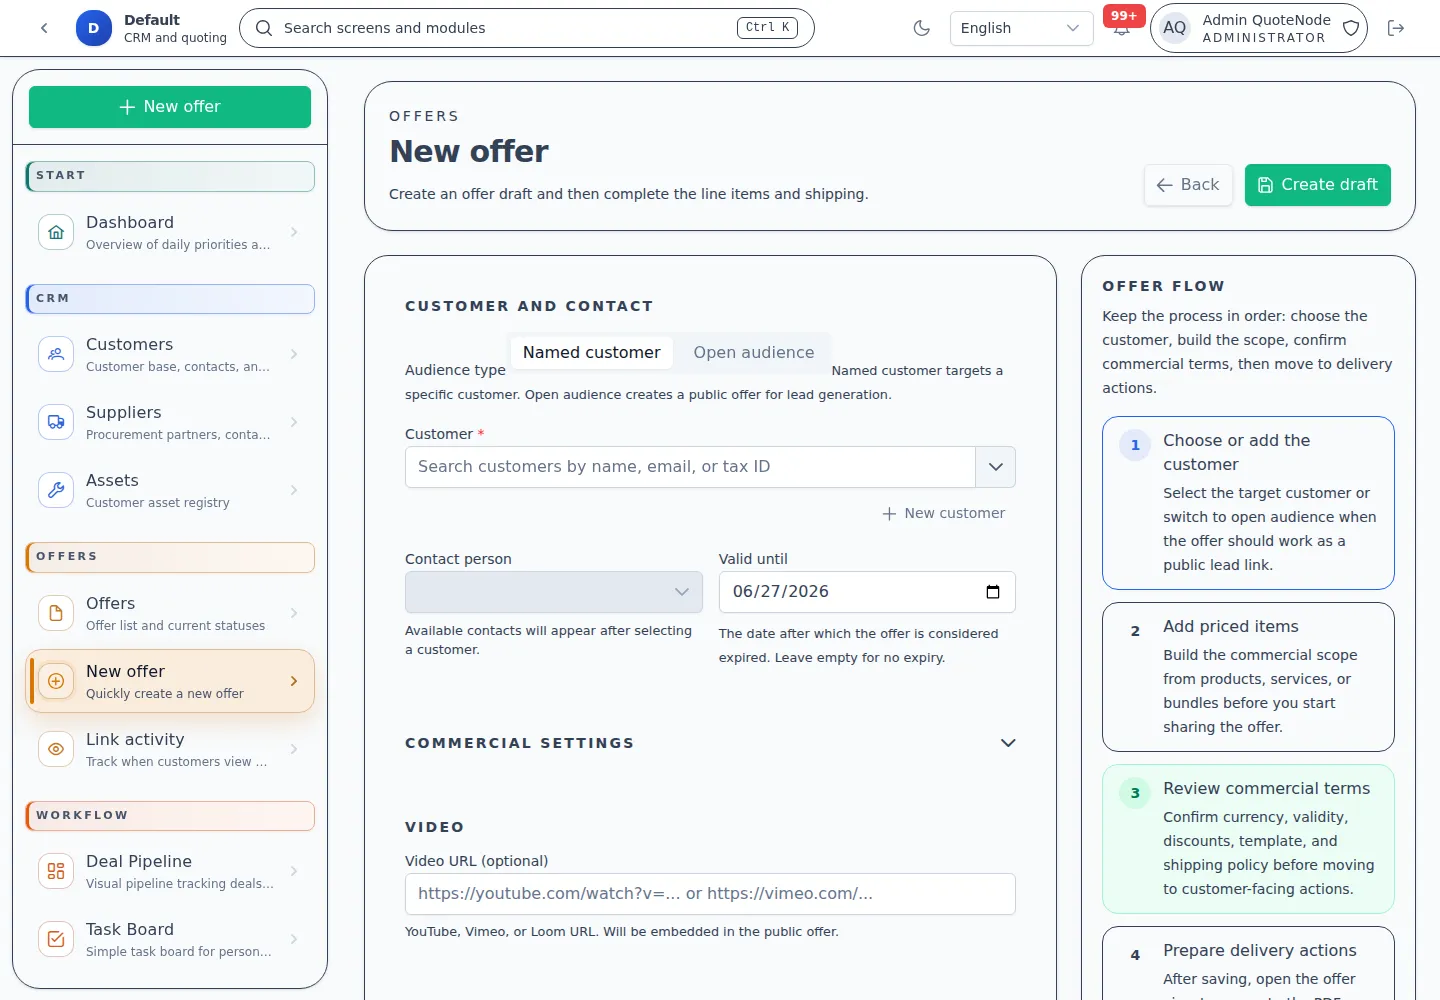This screenshot has height=1000, width=1440.
Task: Open Deal Pipeline board icon
Action: point(56,871)
